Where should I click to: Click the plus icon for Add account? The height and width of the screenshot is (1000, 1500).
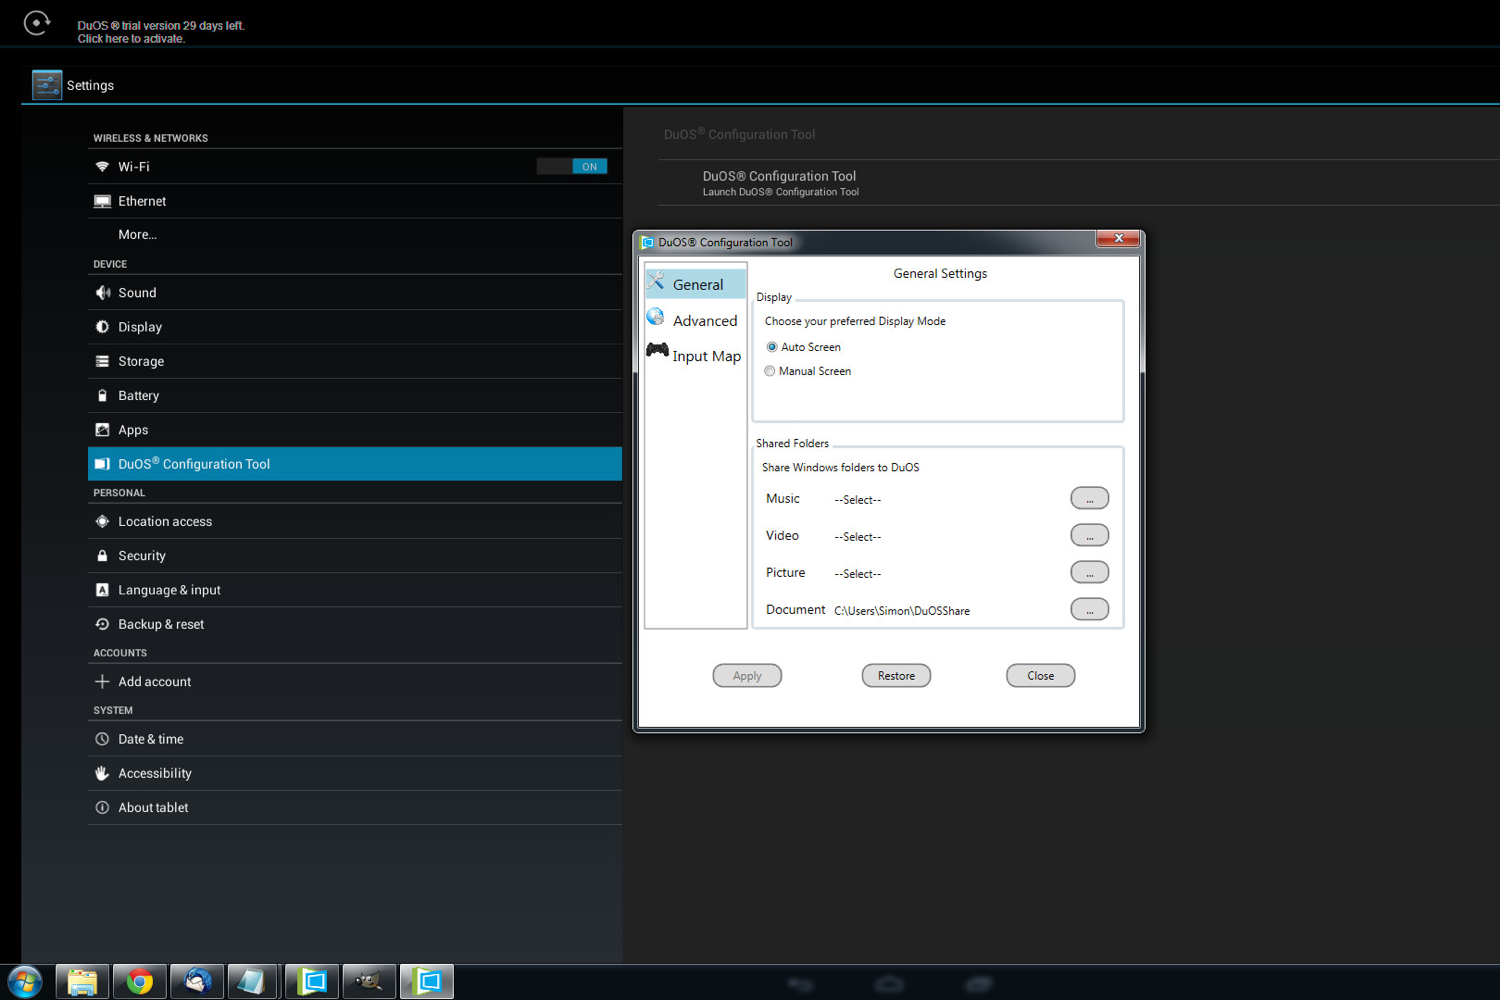[x=102, y=682]
